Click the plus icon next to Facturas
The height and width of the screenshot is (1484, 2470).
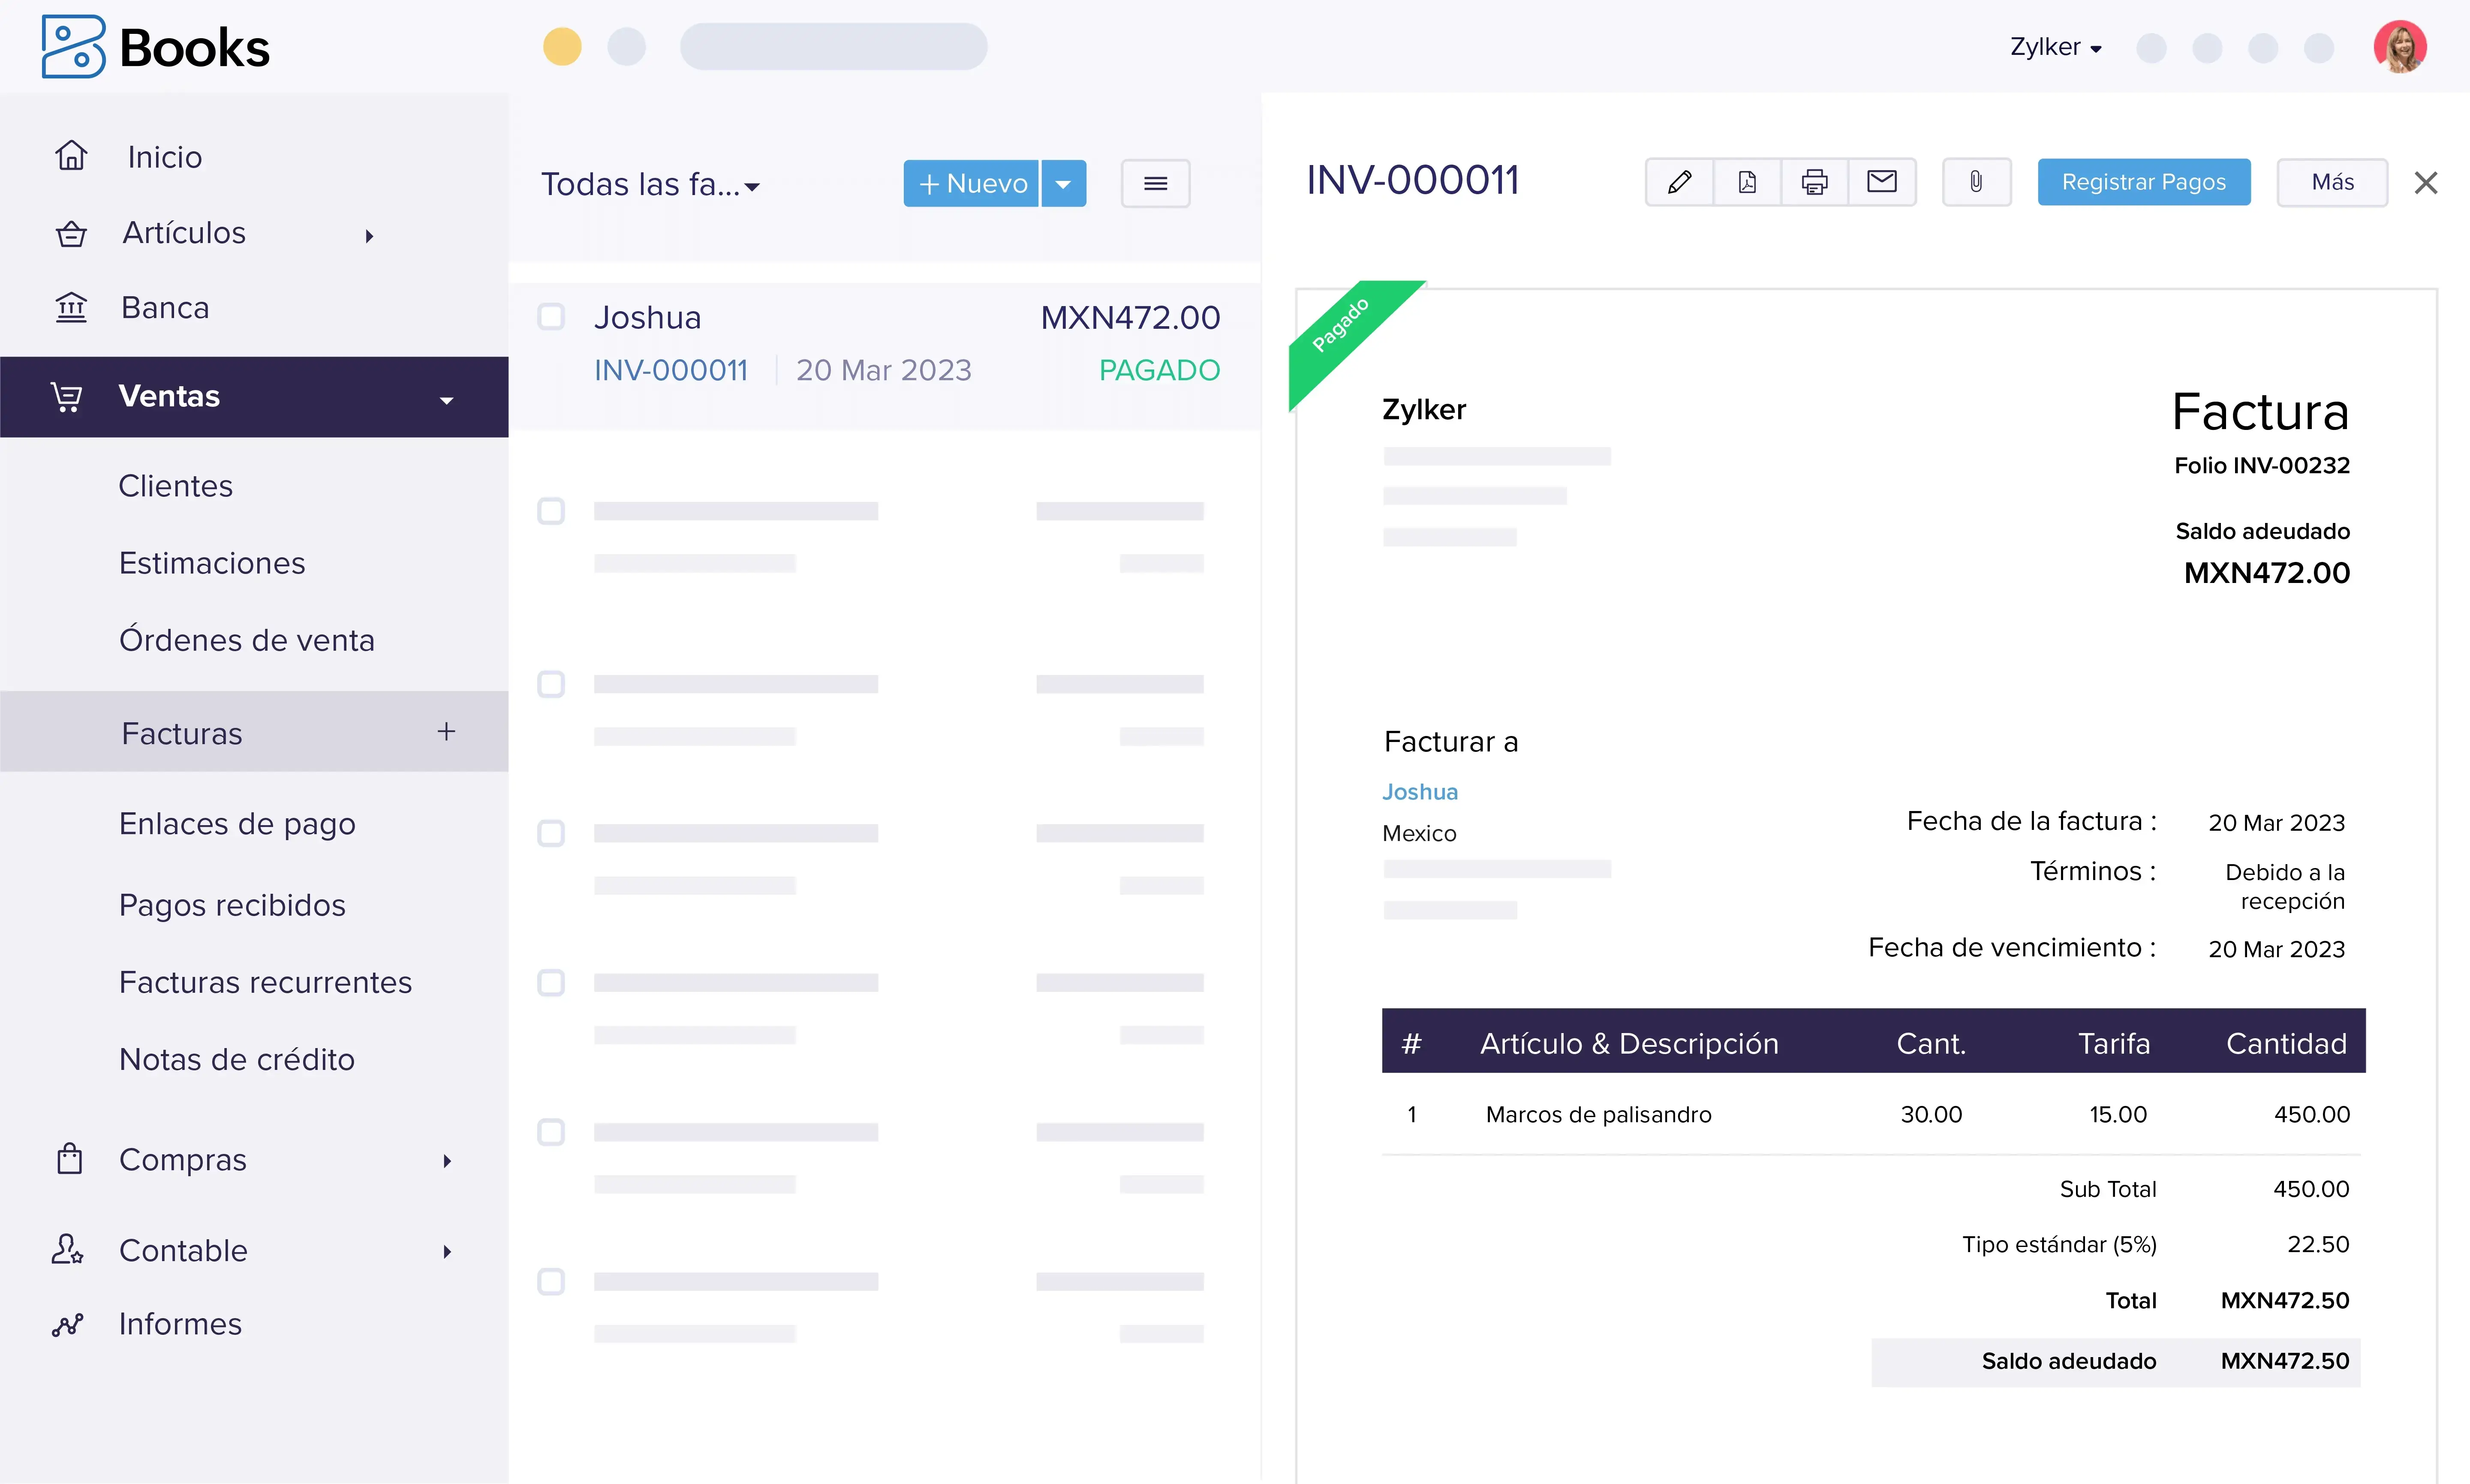(x=446, y=732)
